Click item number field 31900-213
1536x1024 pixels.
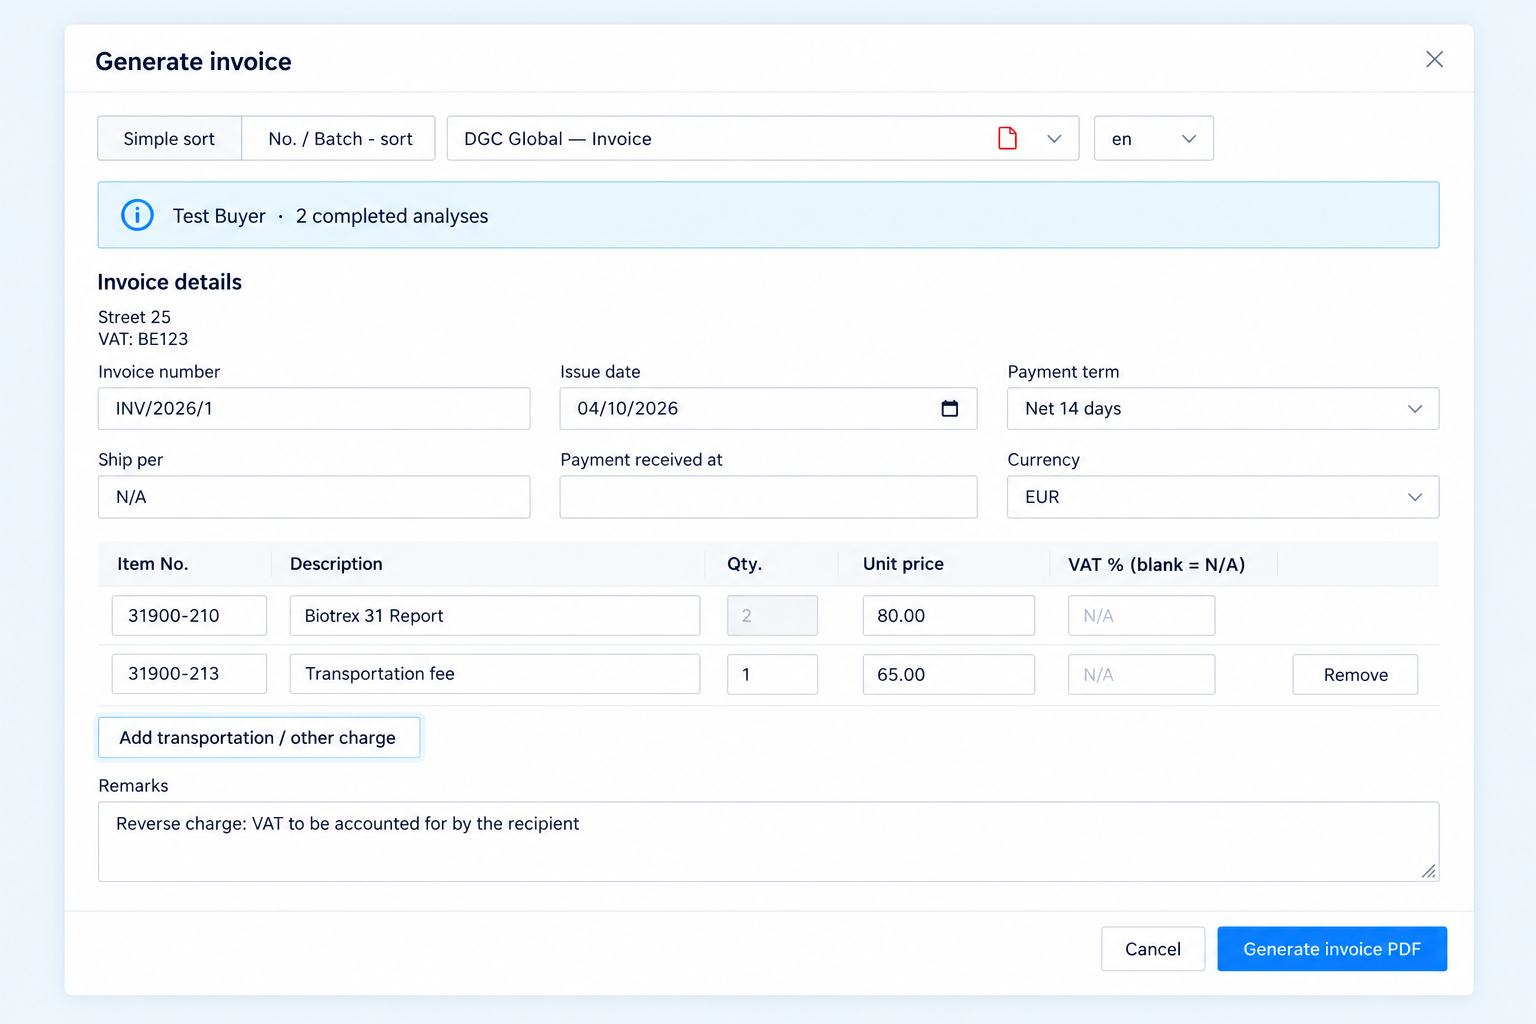click(x=189, y=674)
